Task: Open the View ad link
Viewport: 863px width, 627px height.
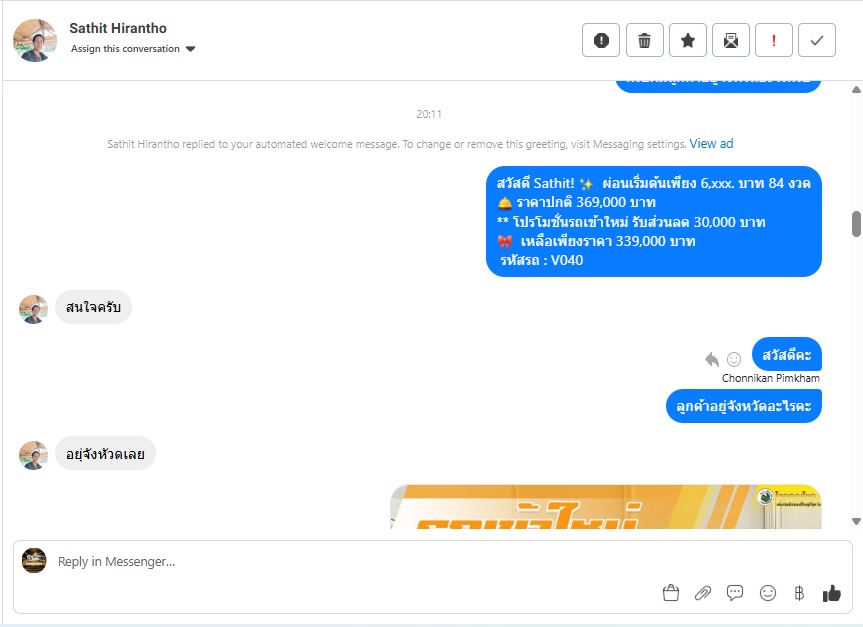Action: (711, 144)
